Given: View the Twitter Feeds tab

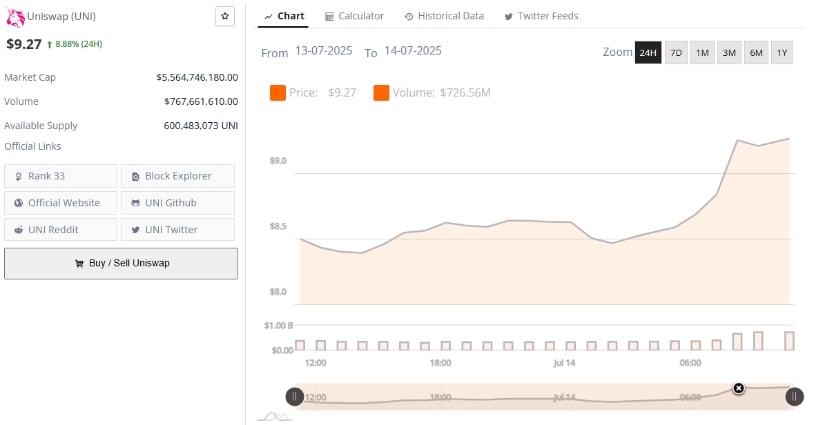Looking at the screenshot, I should 541,16.
